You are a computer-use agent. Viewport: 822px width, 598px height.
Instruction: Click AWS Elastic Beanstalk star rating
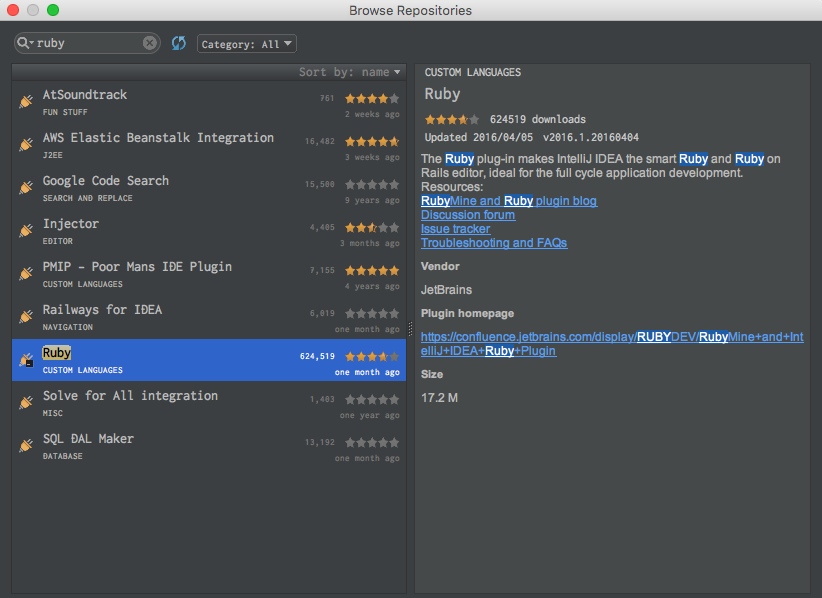click(x=372, y=142)
